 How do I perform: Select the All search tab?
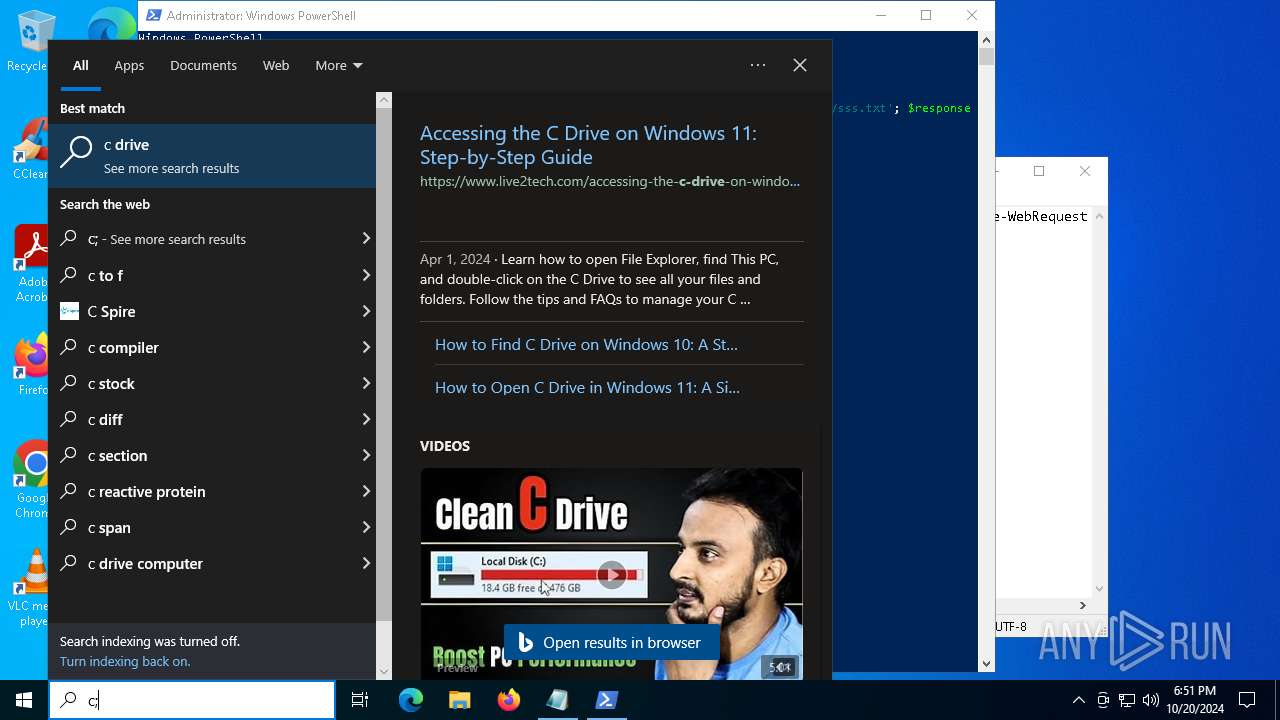coord(81,65)
